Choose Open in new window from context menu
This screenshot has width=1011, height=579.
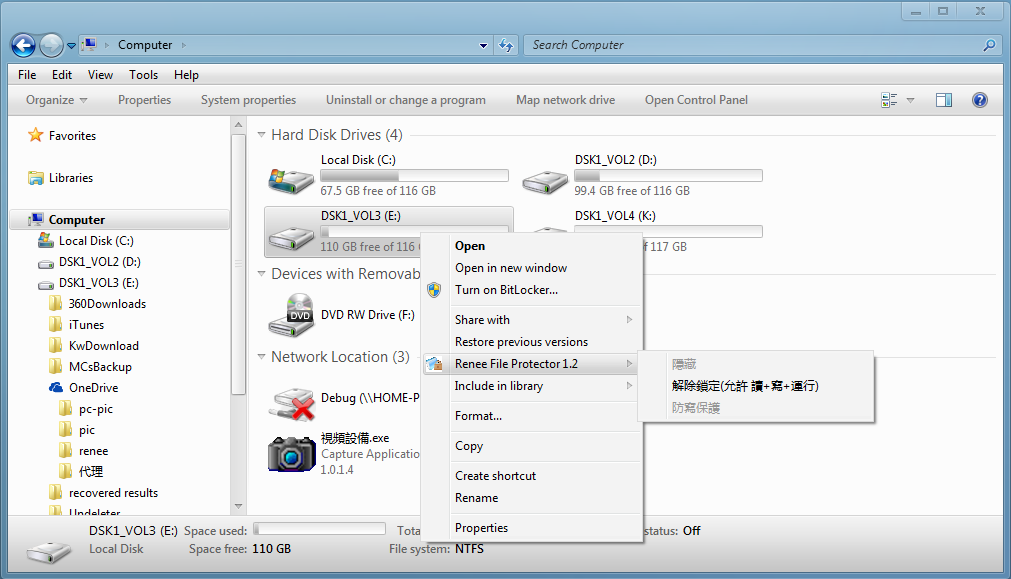tap(511, 268)
